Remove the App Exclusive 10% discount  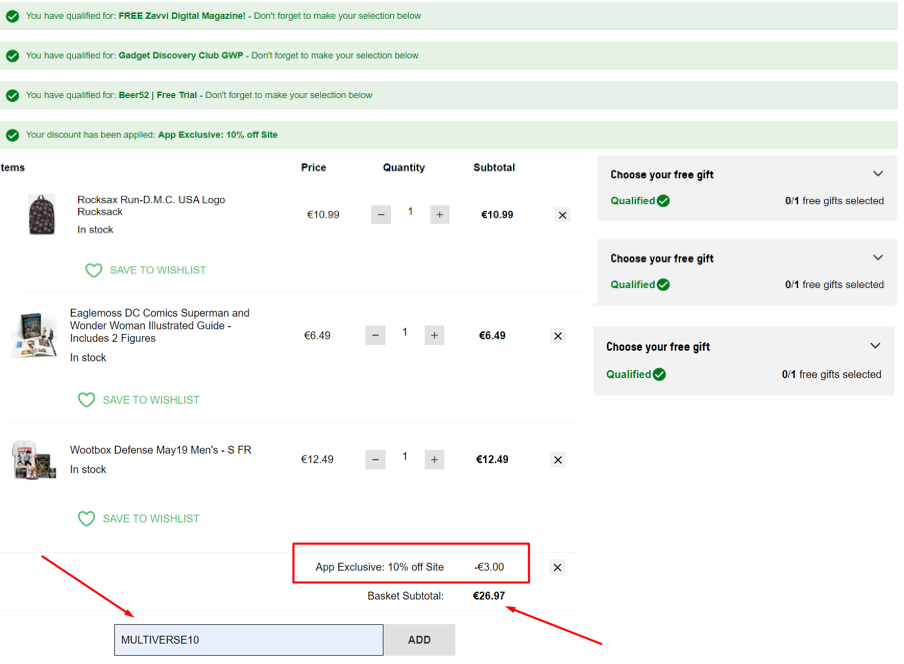click(558, 568)
